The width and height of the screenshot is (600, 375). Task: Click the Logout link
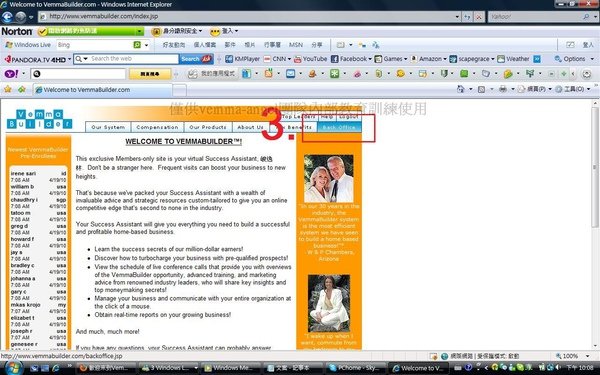coord(349,116)
